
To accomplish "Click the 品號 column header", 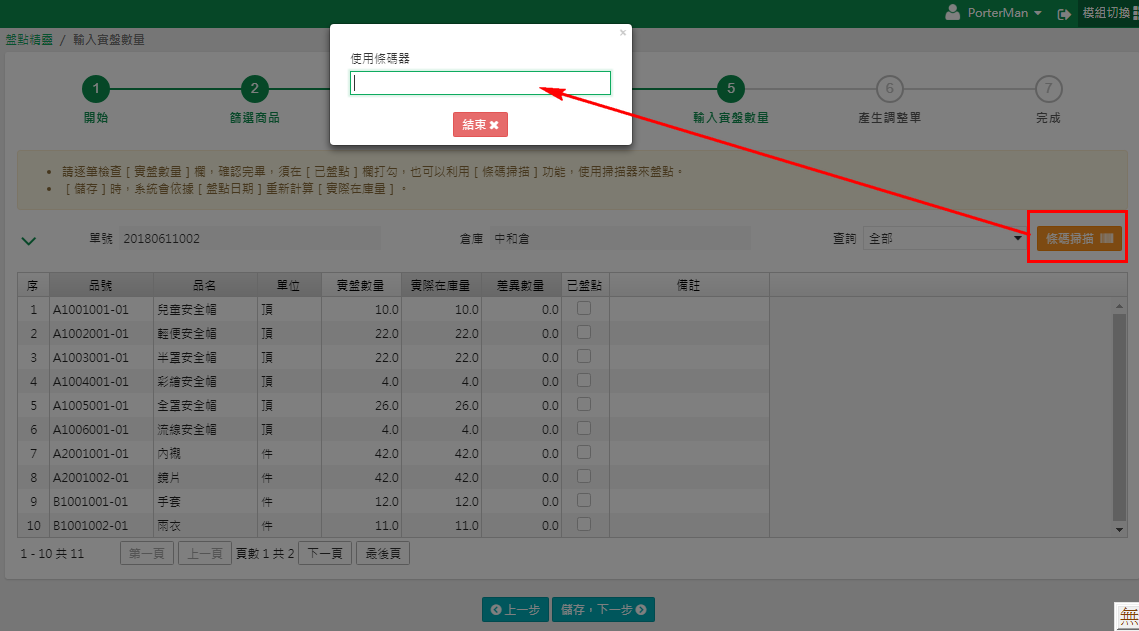I will (x=101, y=285).
